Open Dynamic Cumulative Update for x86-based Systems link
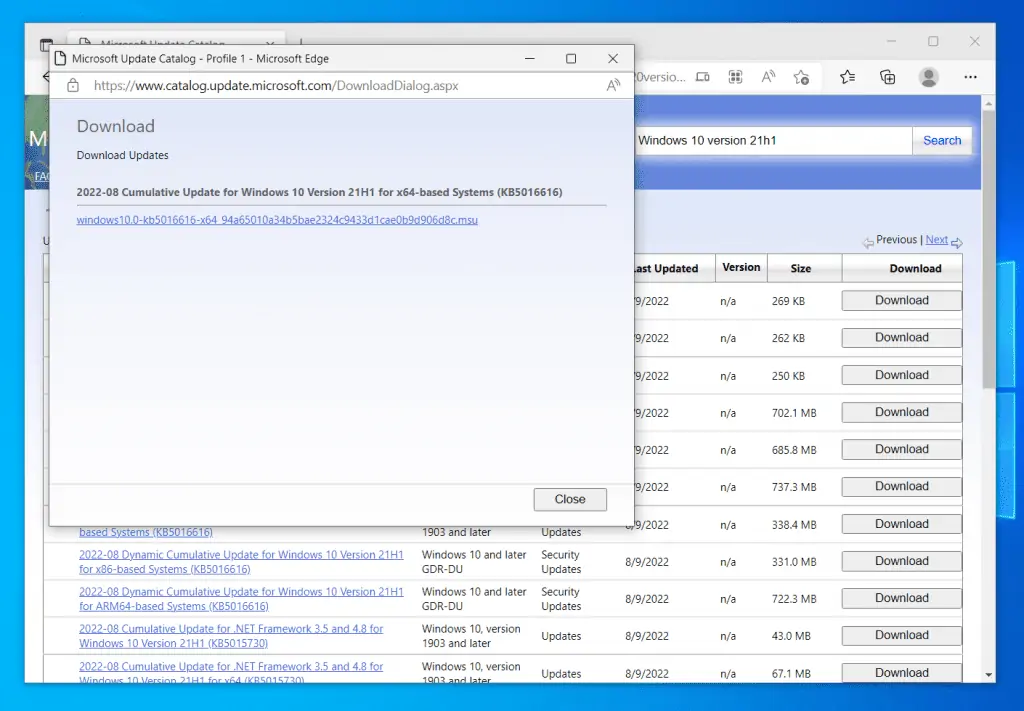 [241, 561]
